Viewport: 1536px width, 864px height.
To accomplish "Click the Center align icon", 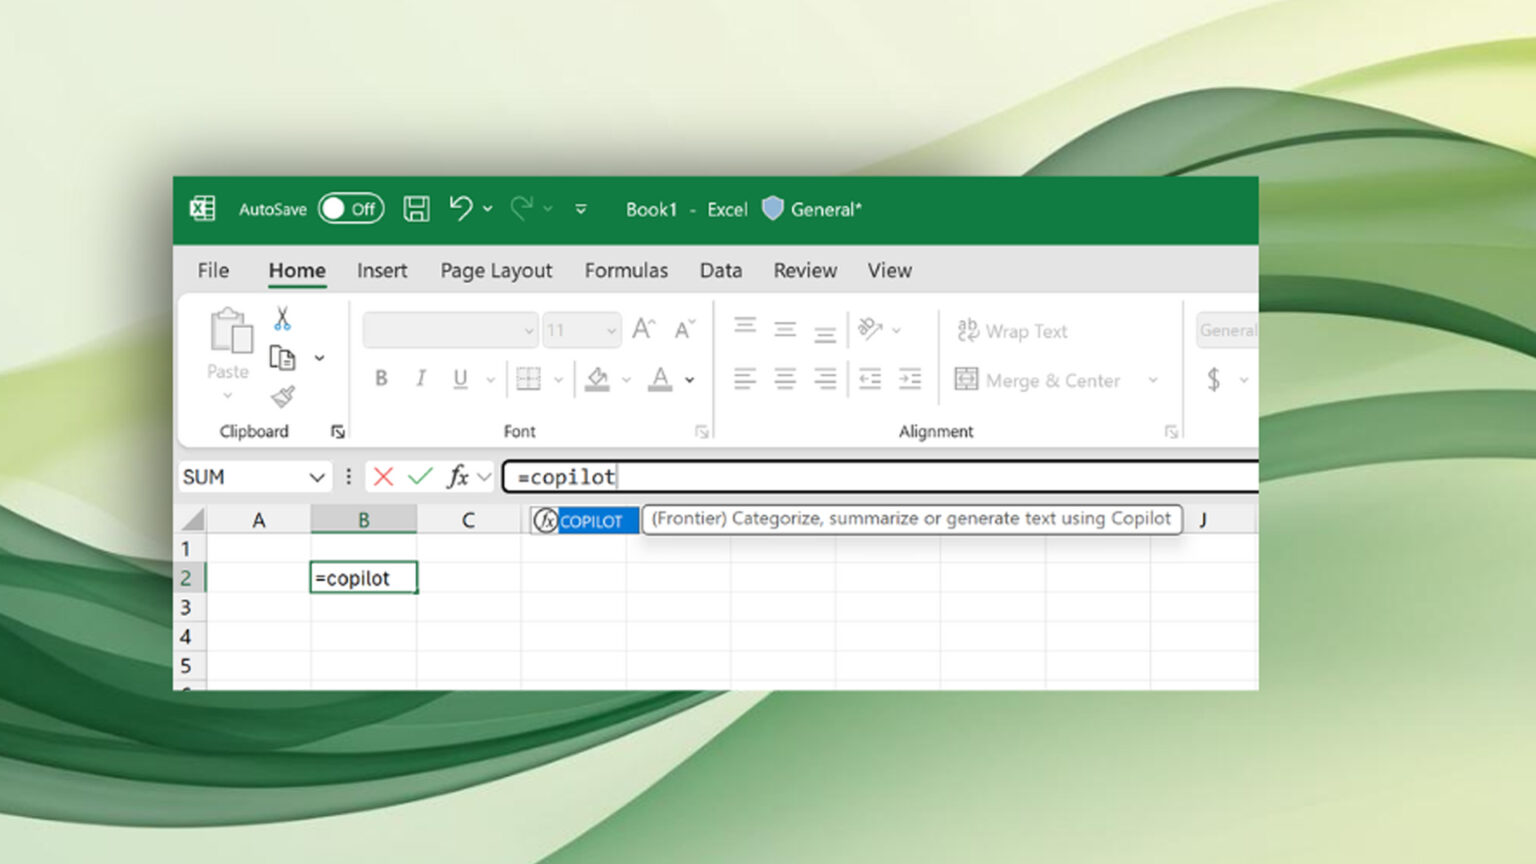I will pos(785,378).
